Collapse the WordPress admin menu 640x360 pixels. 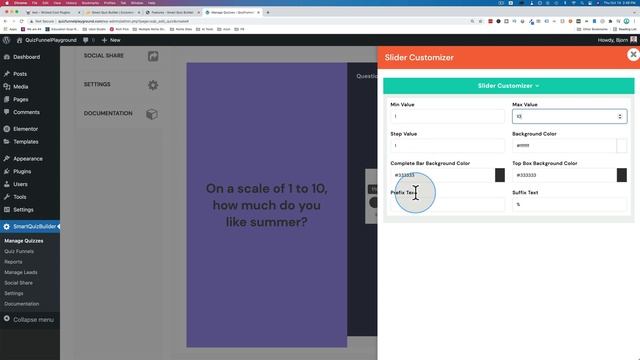tap(29, 320)
